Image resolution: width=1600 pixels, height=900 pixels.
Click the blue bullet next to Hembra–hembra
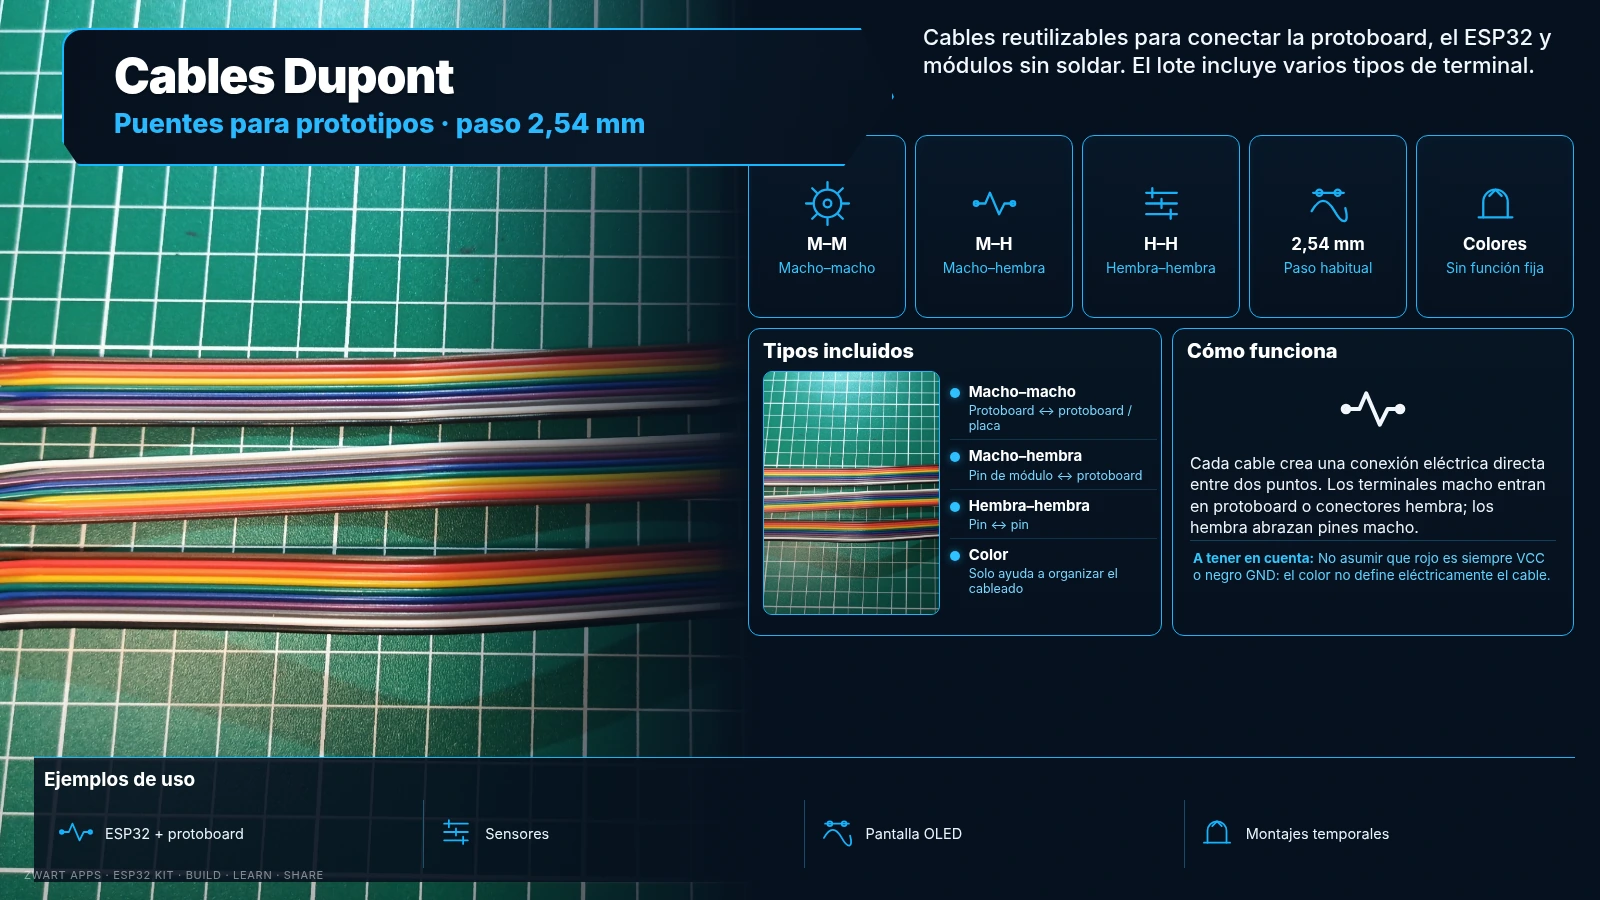955,507
